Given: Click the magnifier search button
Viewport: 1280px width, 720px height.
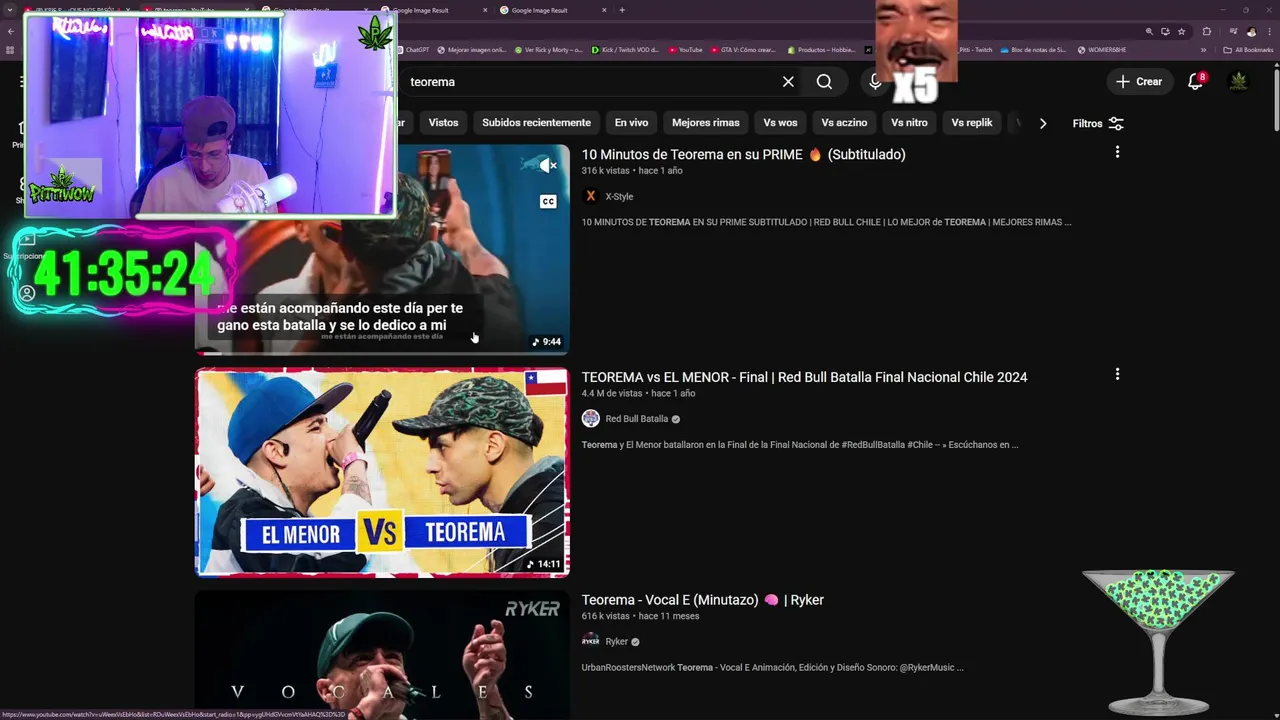Looking at the screenshot, I should click(824, 82).
